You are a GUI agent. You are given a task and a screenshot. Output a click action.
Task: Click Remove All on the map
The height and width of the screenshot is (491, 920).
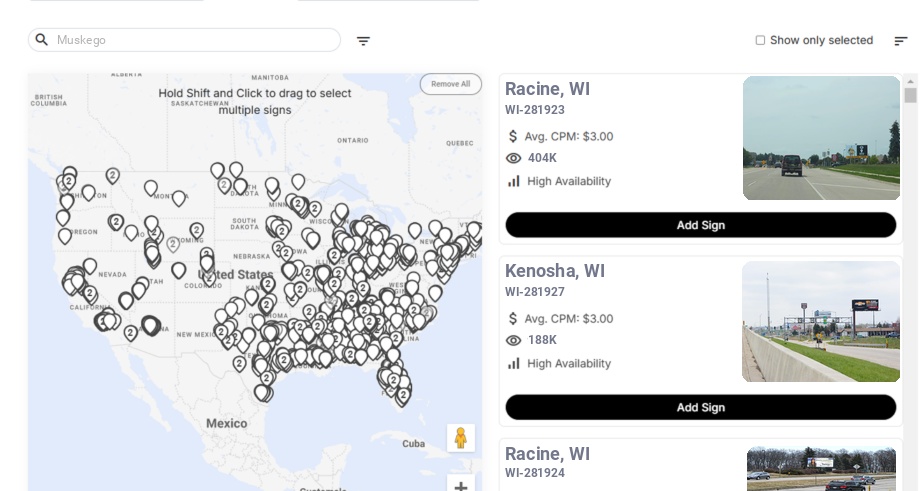(x=451, y=84)
